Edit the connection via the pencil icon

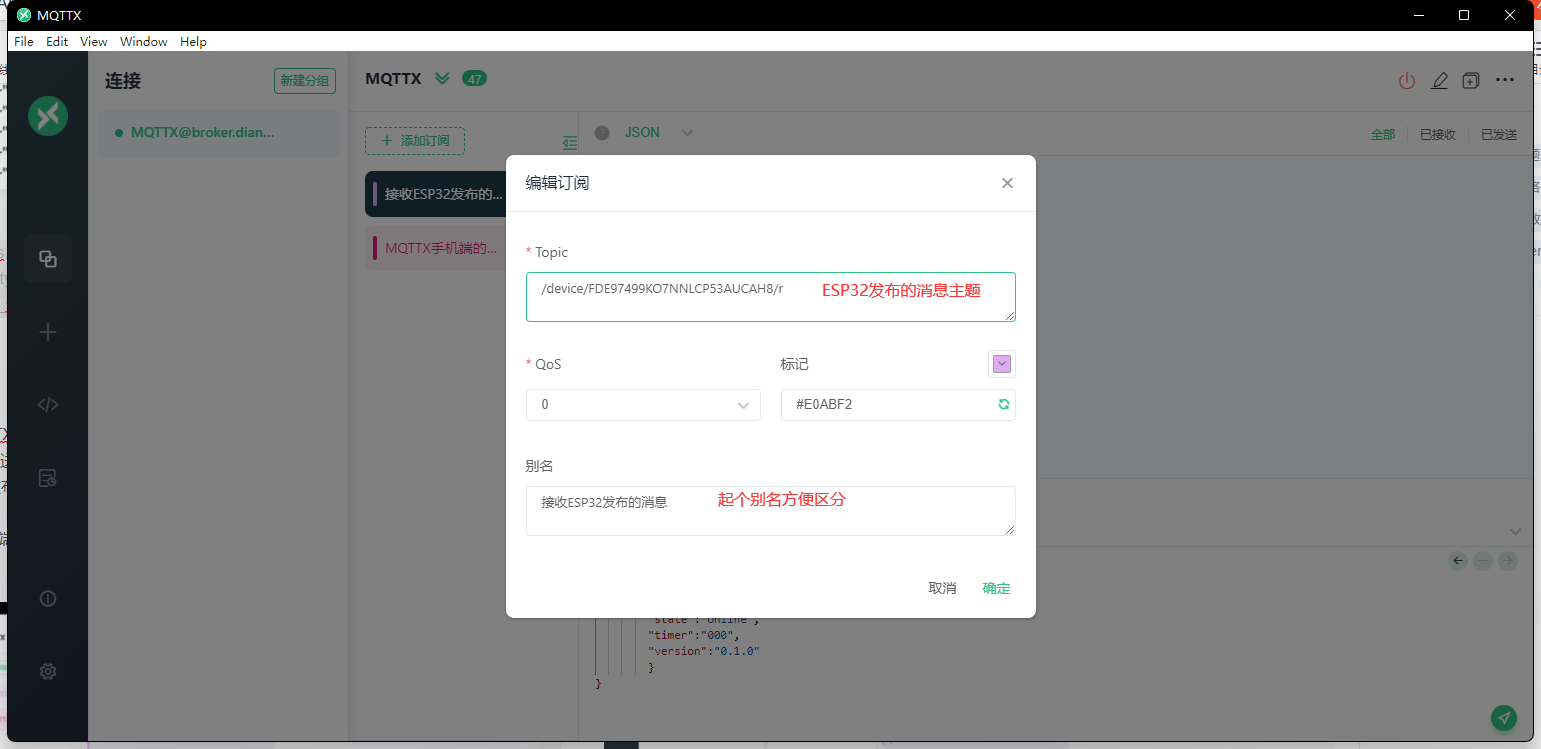1440,81
